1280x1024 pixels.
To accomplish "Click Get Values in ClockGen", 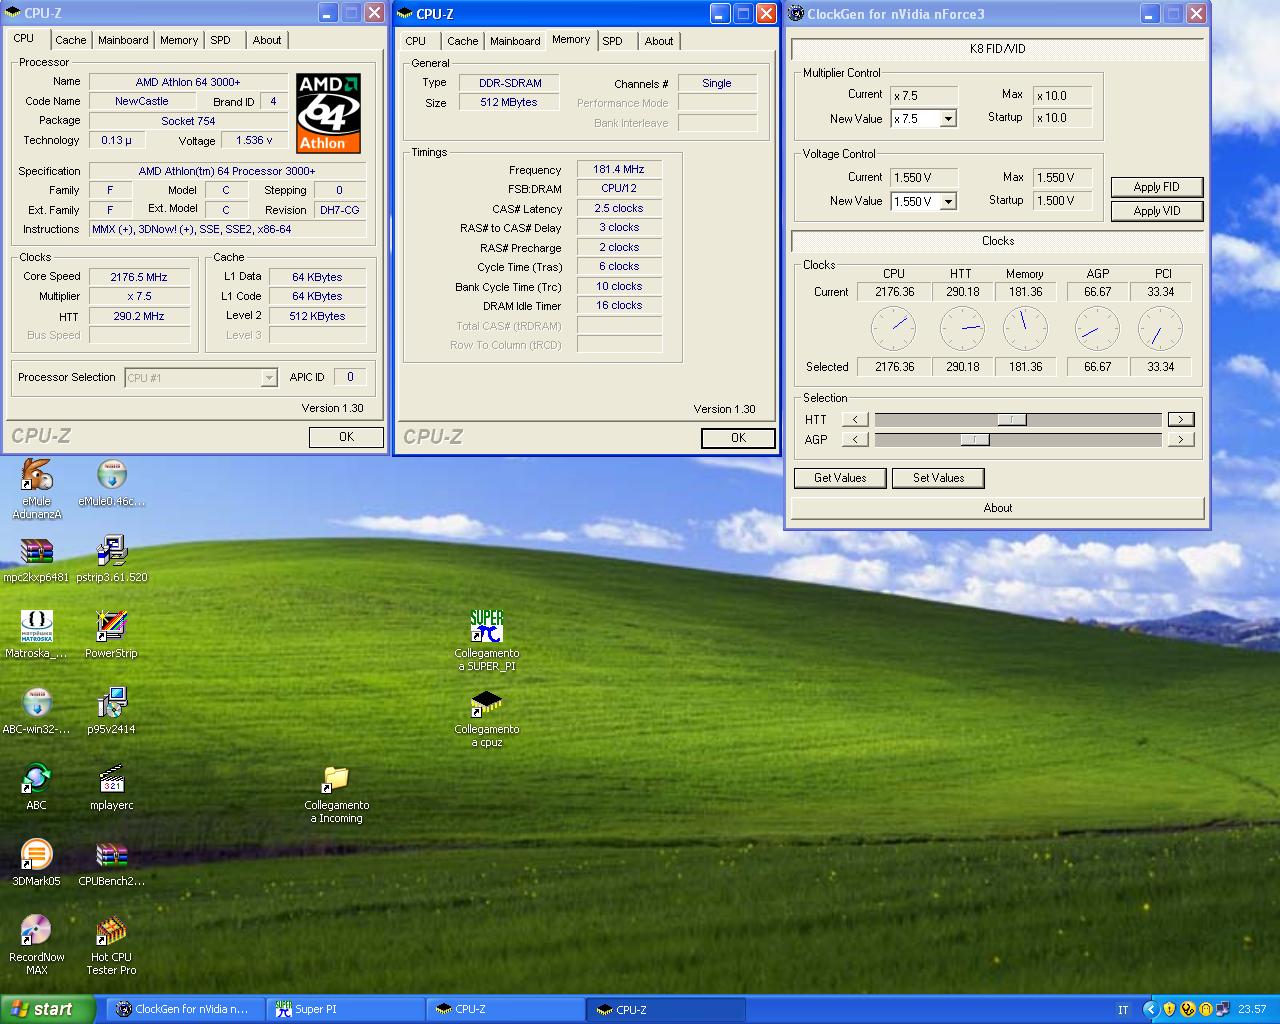I will pos(840,478).
